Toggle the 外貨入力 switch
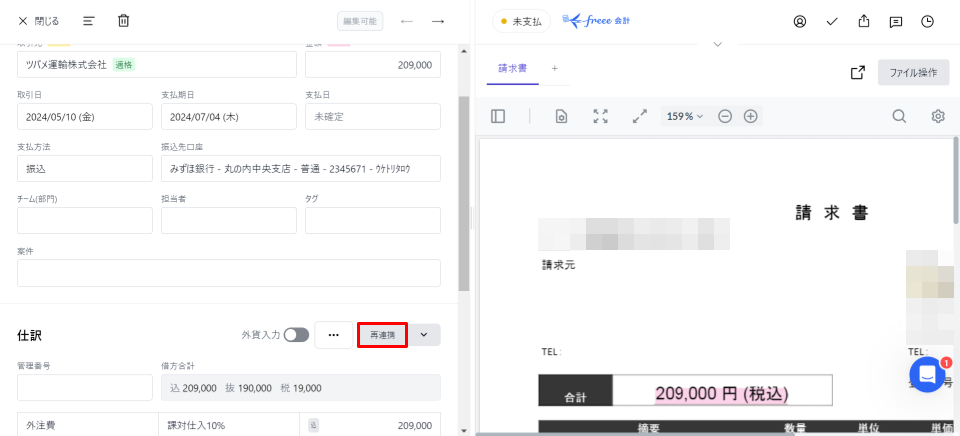 click(296, 335)
